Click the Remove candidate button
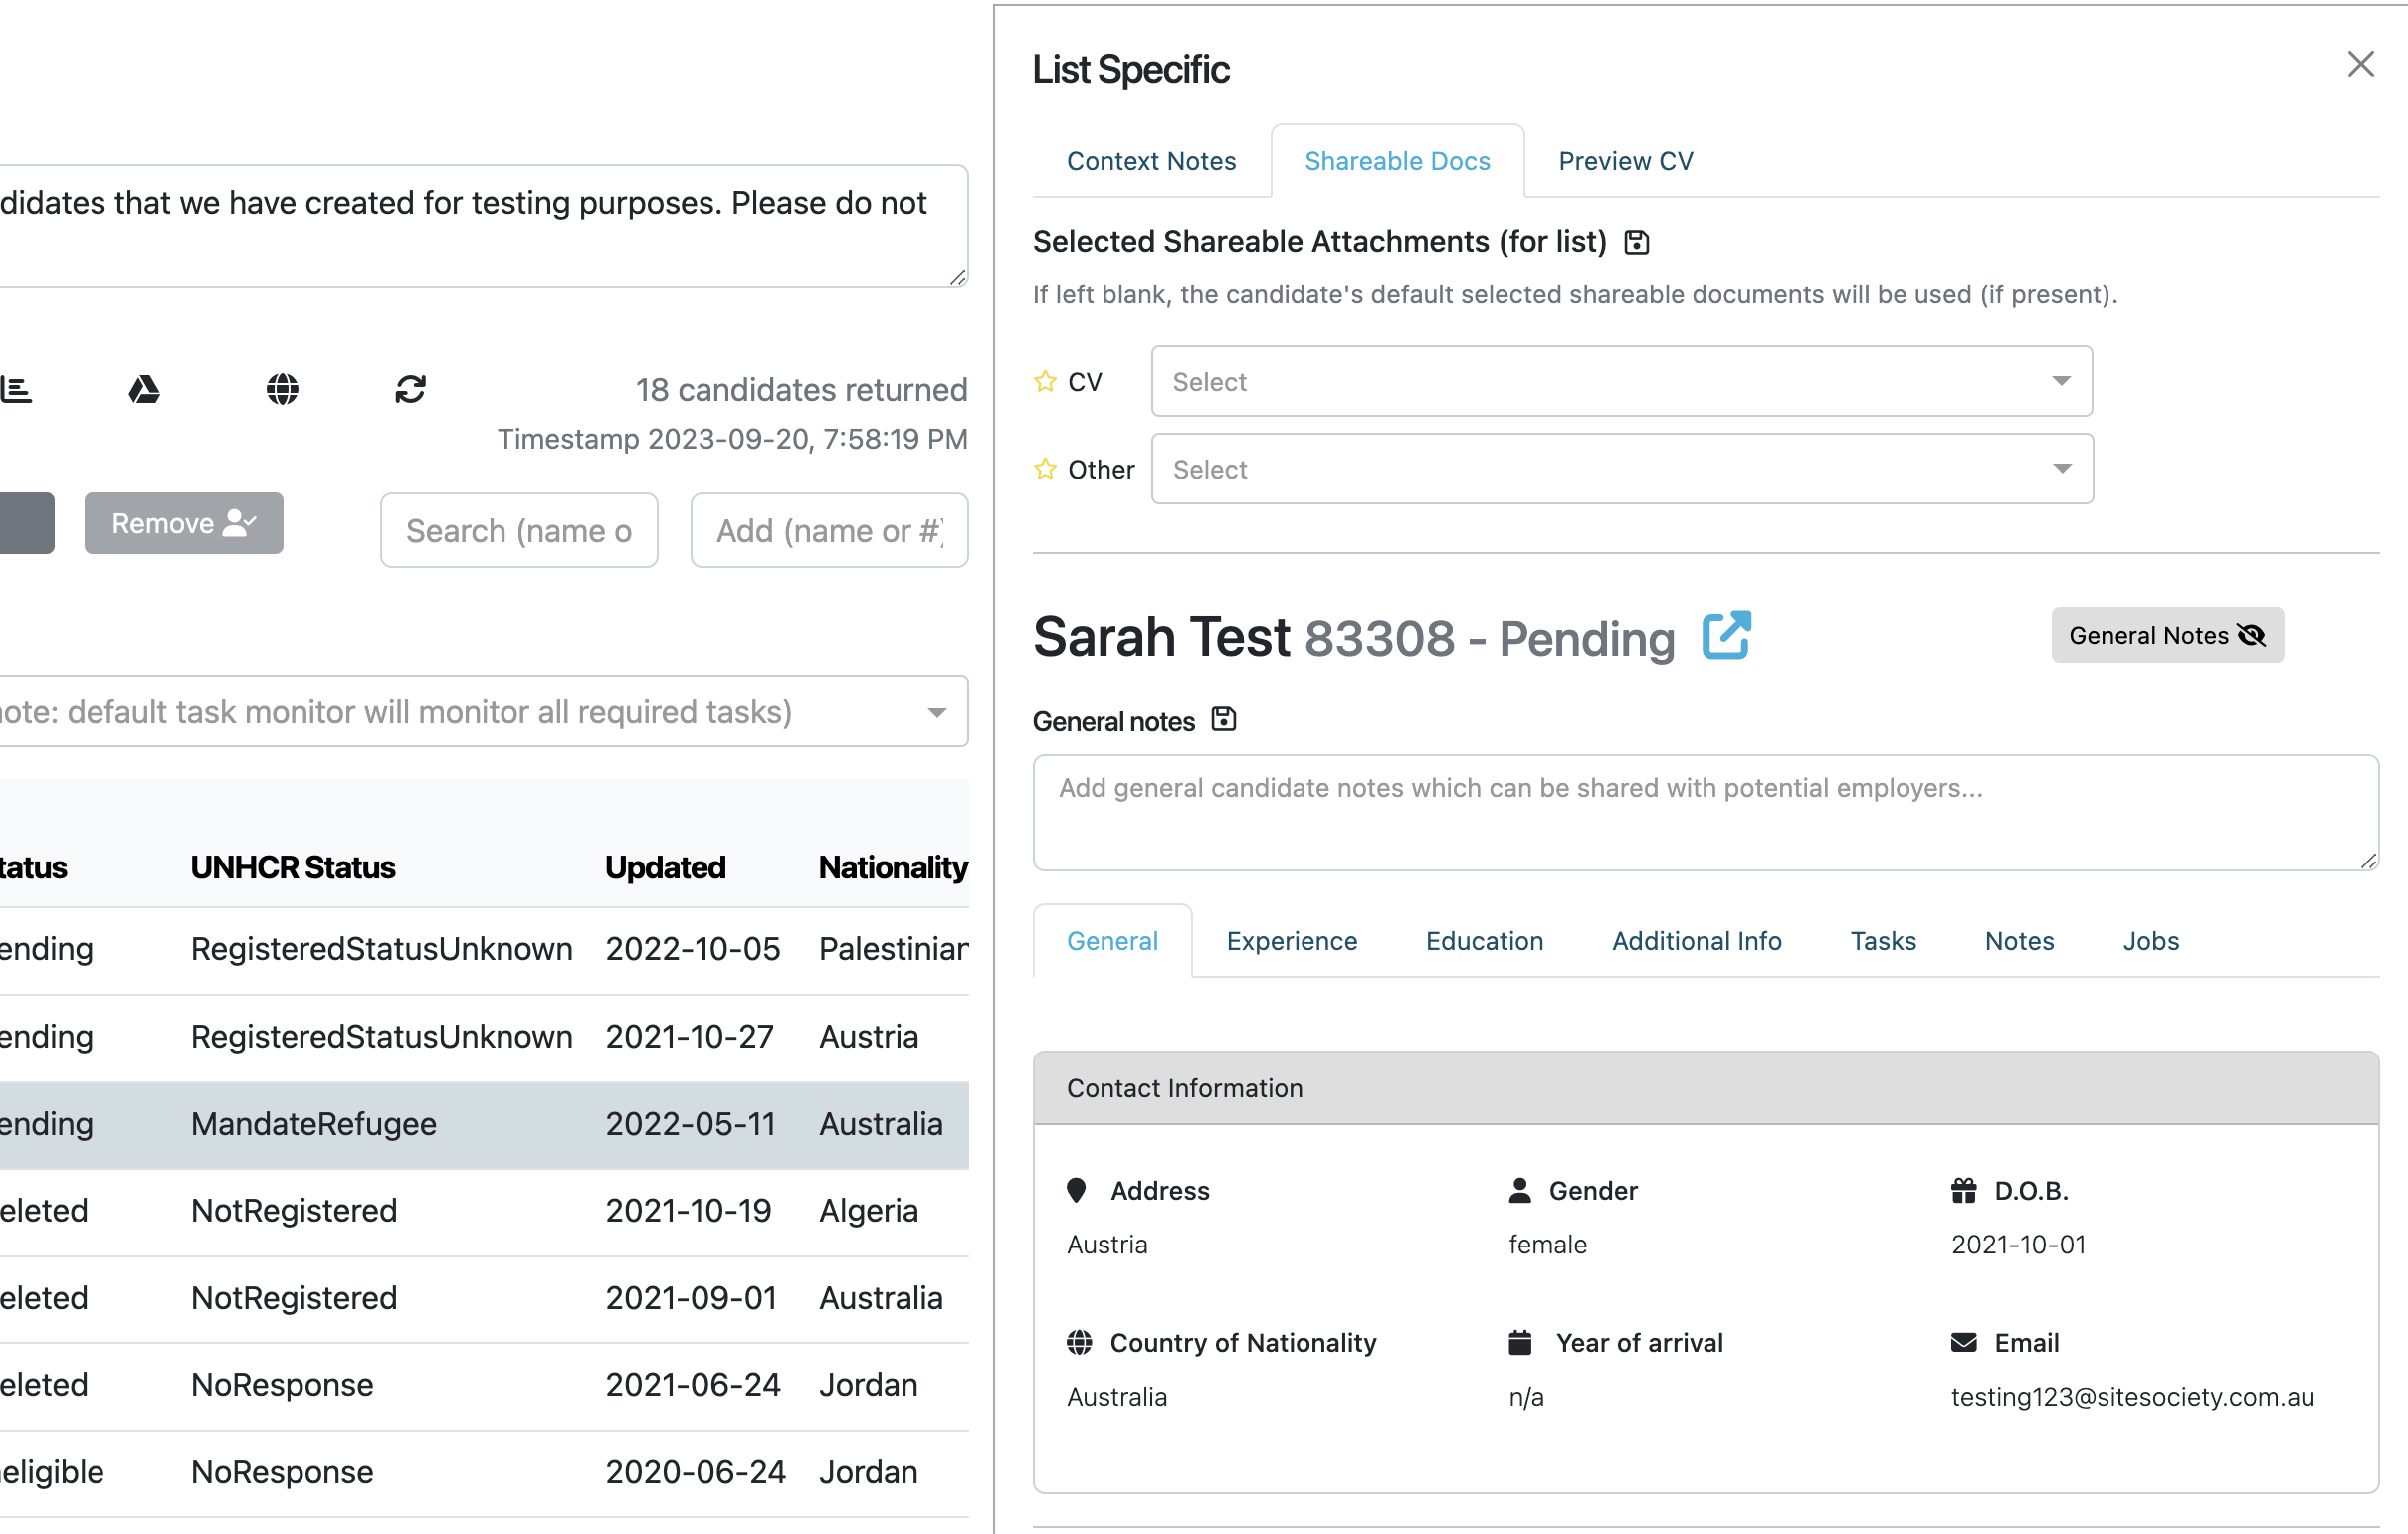 point(183,523)
